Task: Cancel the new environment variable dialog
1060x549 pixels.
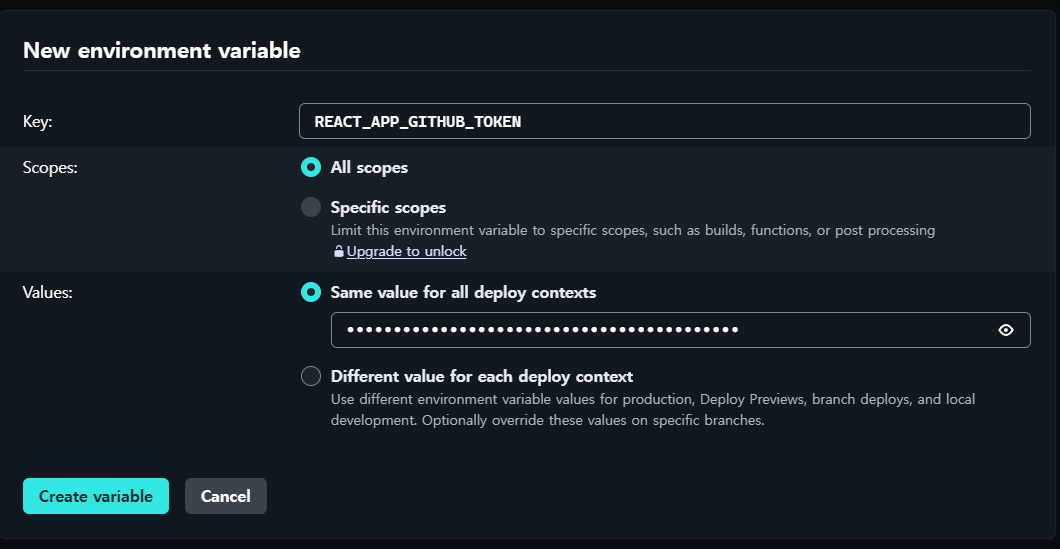Action: pos(225,496)
